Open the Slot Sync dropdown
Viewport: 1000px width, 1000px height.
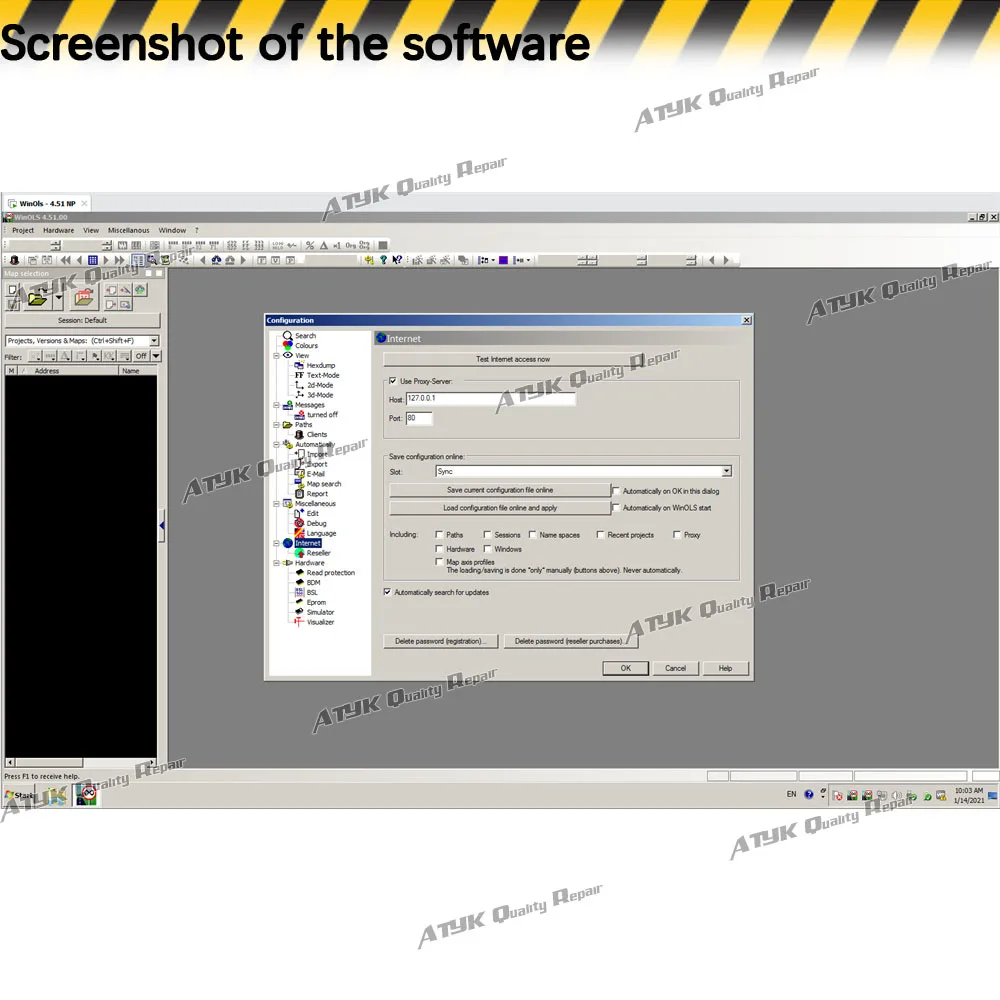pyautogui.click(x=726, y=471)
